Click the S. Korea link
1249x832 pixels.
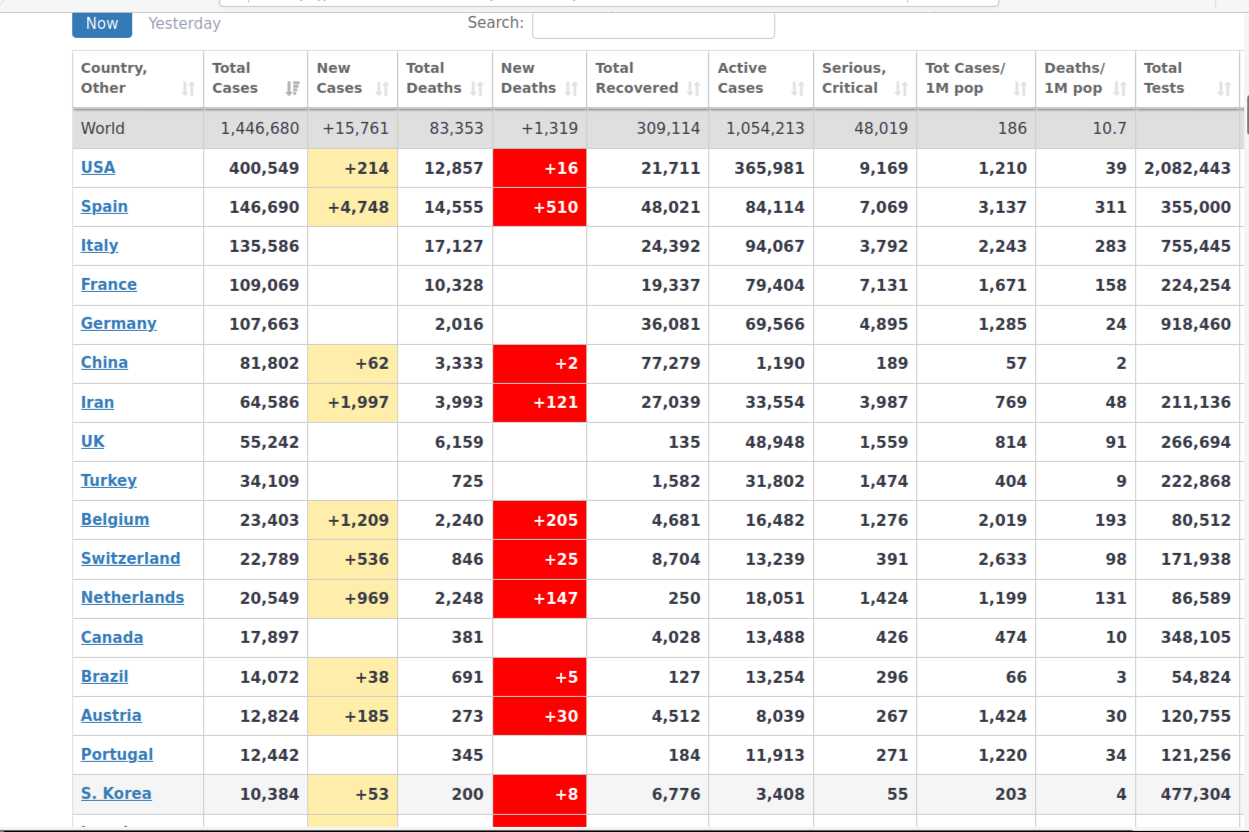pyautogui.click(x=116, y=793)
